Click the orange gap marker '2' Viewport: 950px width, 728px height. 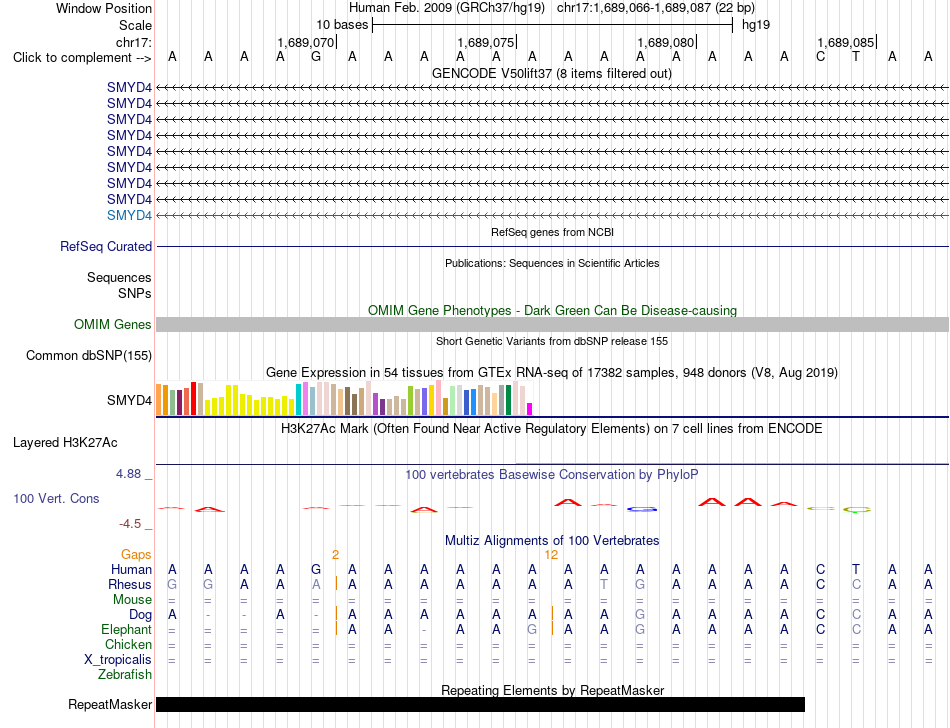pyautogui.click(x=335, y=555)
